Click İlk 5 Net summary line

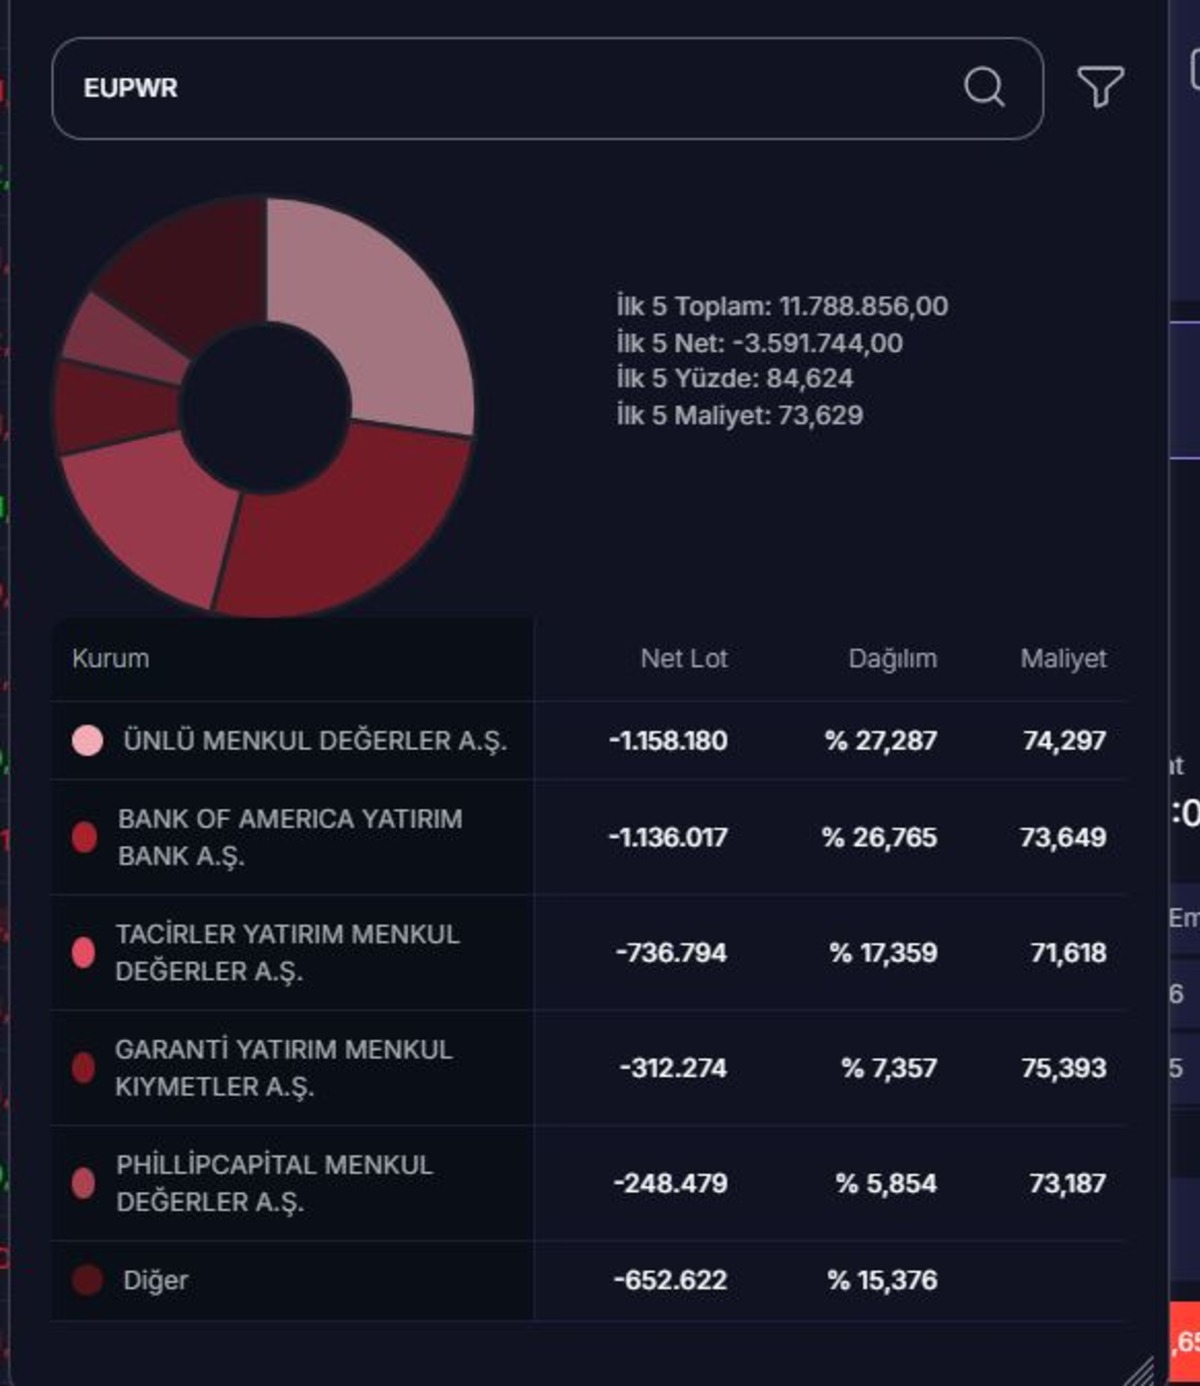(x=759, y=343)
